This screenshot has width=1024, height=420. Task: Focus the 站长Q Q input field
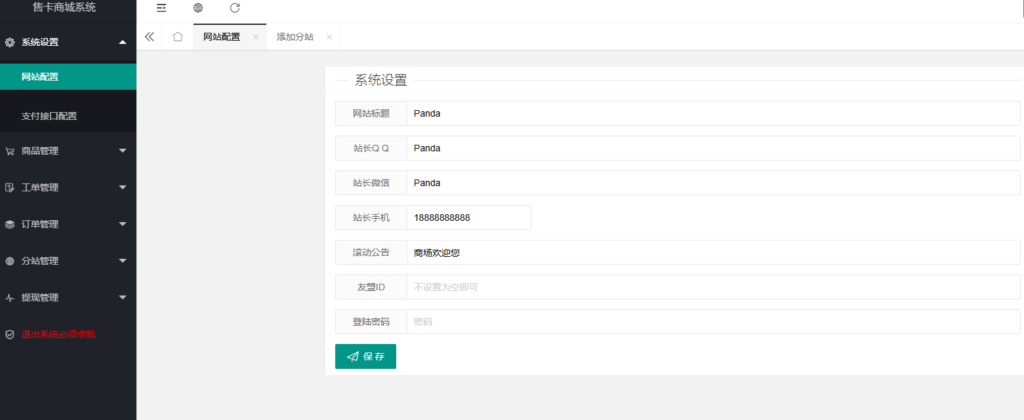(713, 148)
